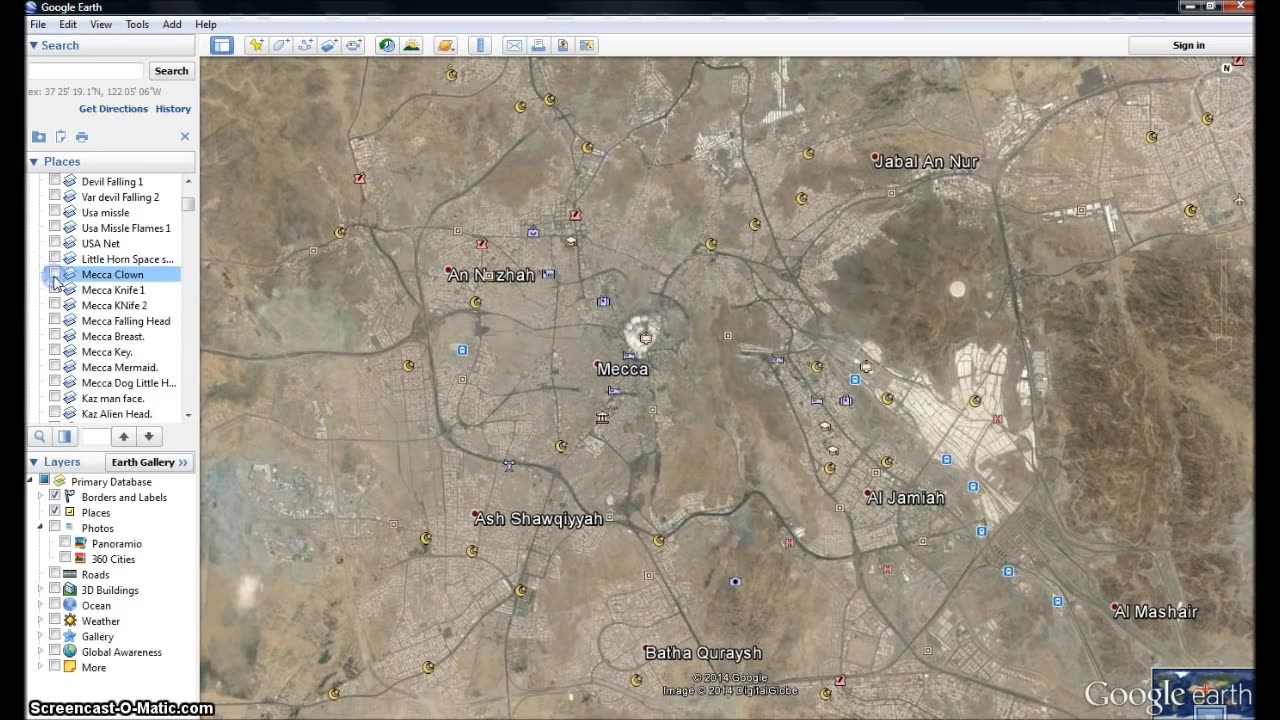Click the Primary Database layer icon

click(59, 481)
